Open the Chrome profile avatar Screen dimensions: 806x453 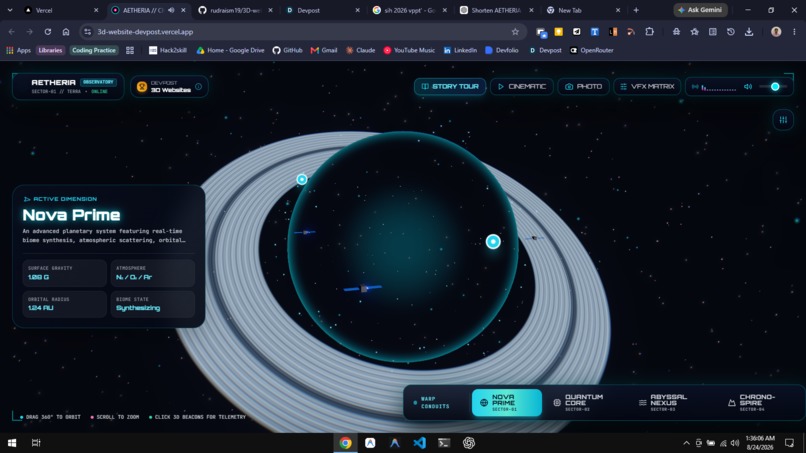point(776,32)
